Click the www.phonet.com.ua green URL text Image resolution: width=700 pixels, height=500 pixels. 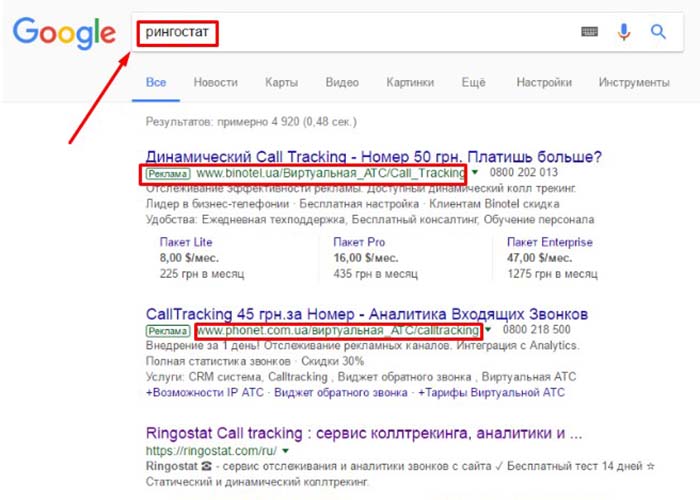pos(338,331)
